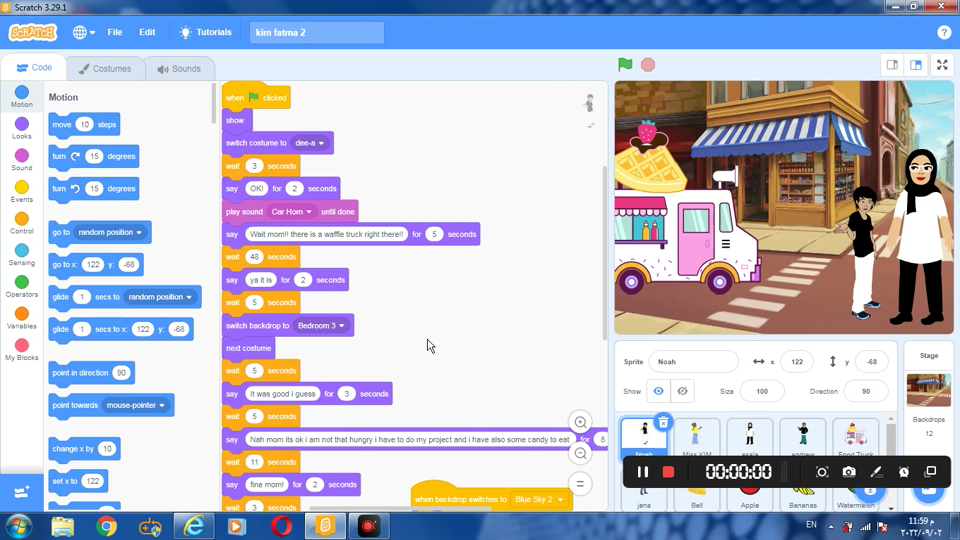The height and width of the screenshot is (540, 960).
Task: Select the Looks block category
Action: (x=21, y=129)
